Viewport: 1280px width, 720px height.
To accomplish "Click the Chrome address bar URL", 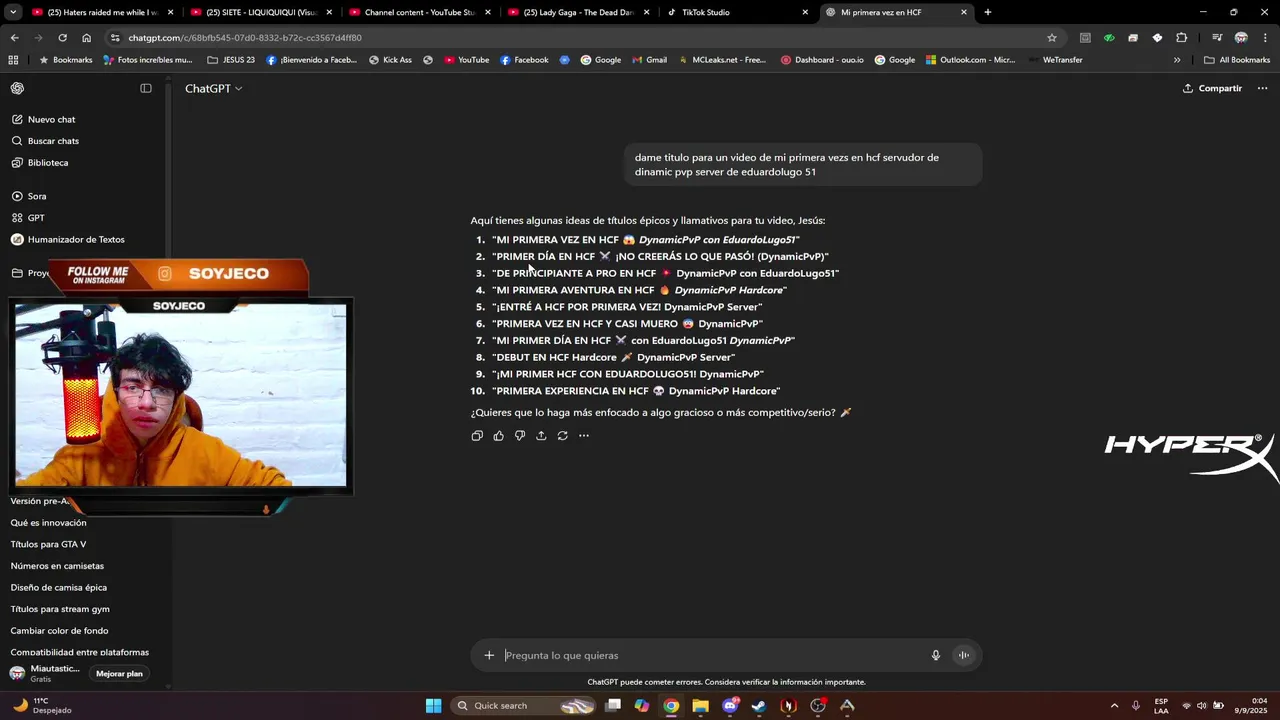I will 245,38.
